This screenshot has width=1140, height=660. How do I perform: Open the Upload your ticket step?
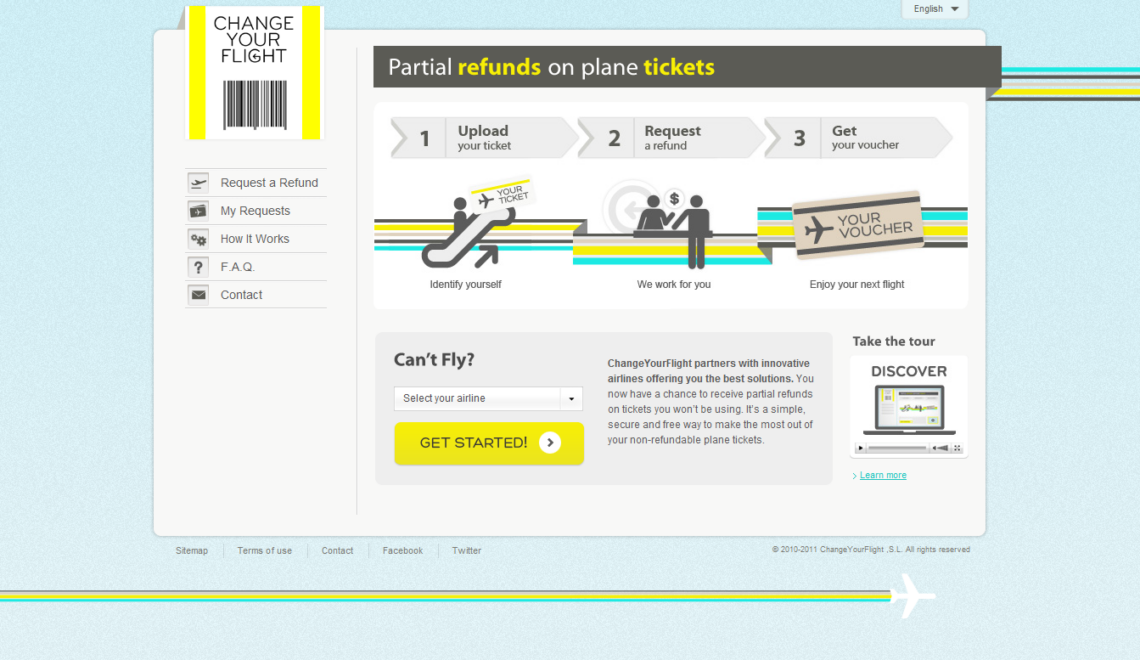tap(484, 138)
